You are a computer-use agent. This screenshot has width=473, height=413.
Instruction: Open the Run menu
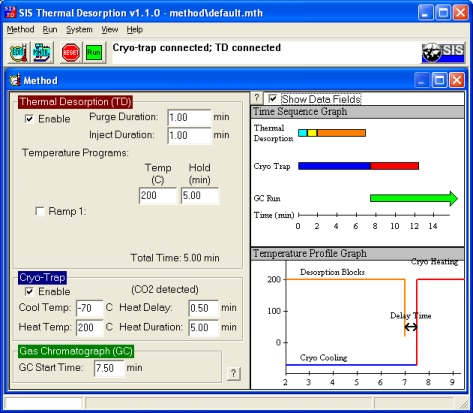50,30
